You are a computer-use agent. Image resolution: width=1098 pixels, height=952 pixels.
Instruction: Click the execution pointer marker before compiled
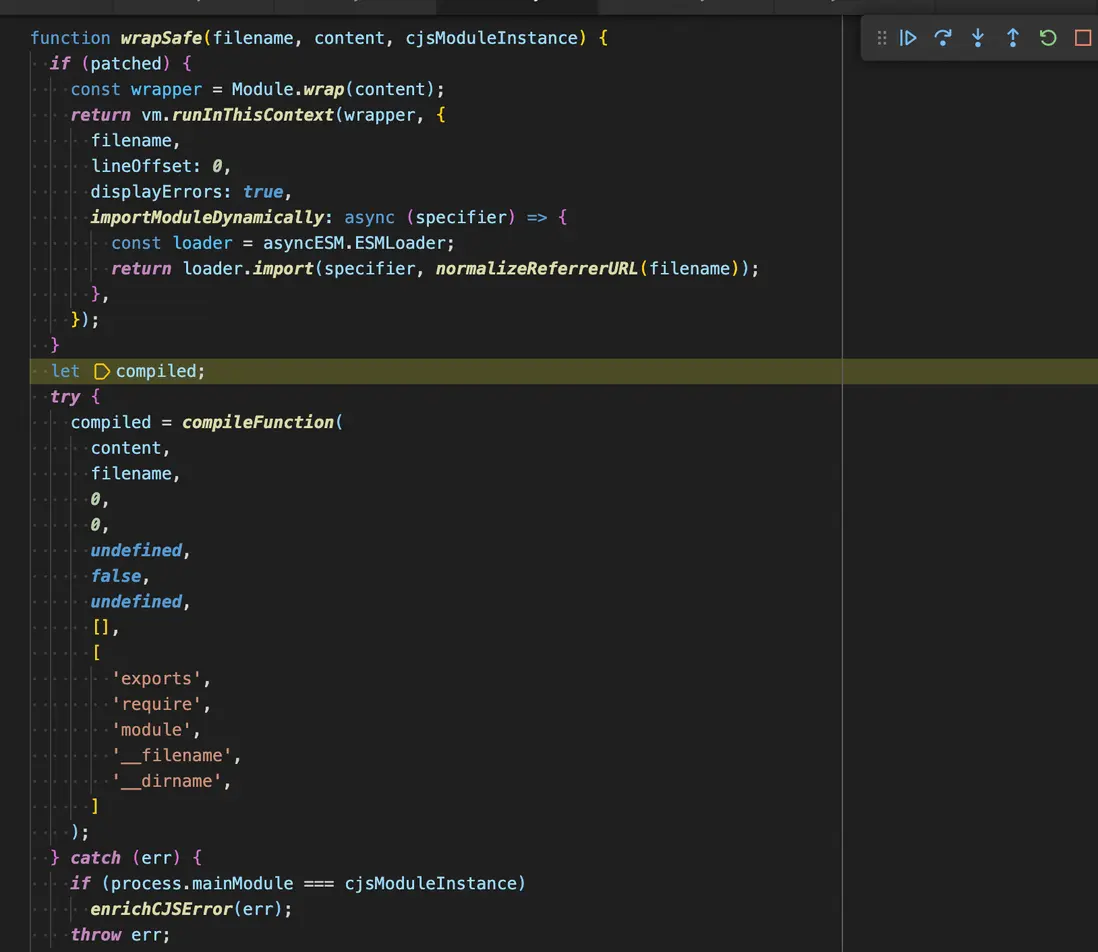(x=101, y=371)
